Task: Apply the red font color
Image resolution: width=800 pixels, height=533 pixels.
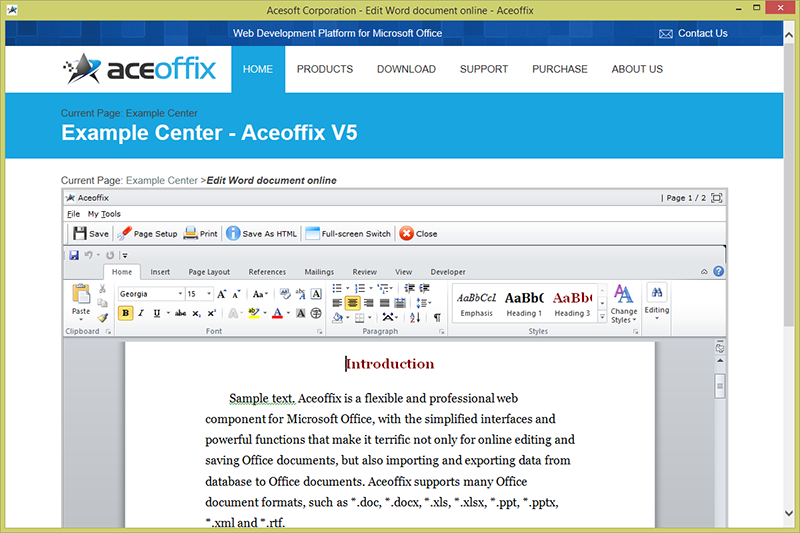Action: (x=277, y=313)
